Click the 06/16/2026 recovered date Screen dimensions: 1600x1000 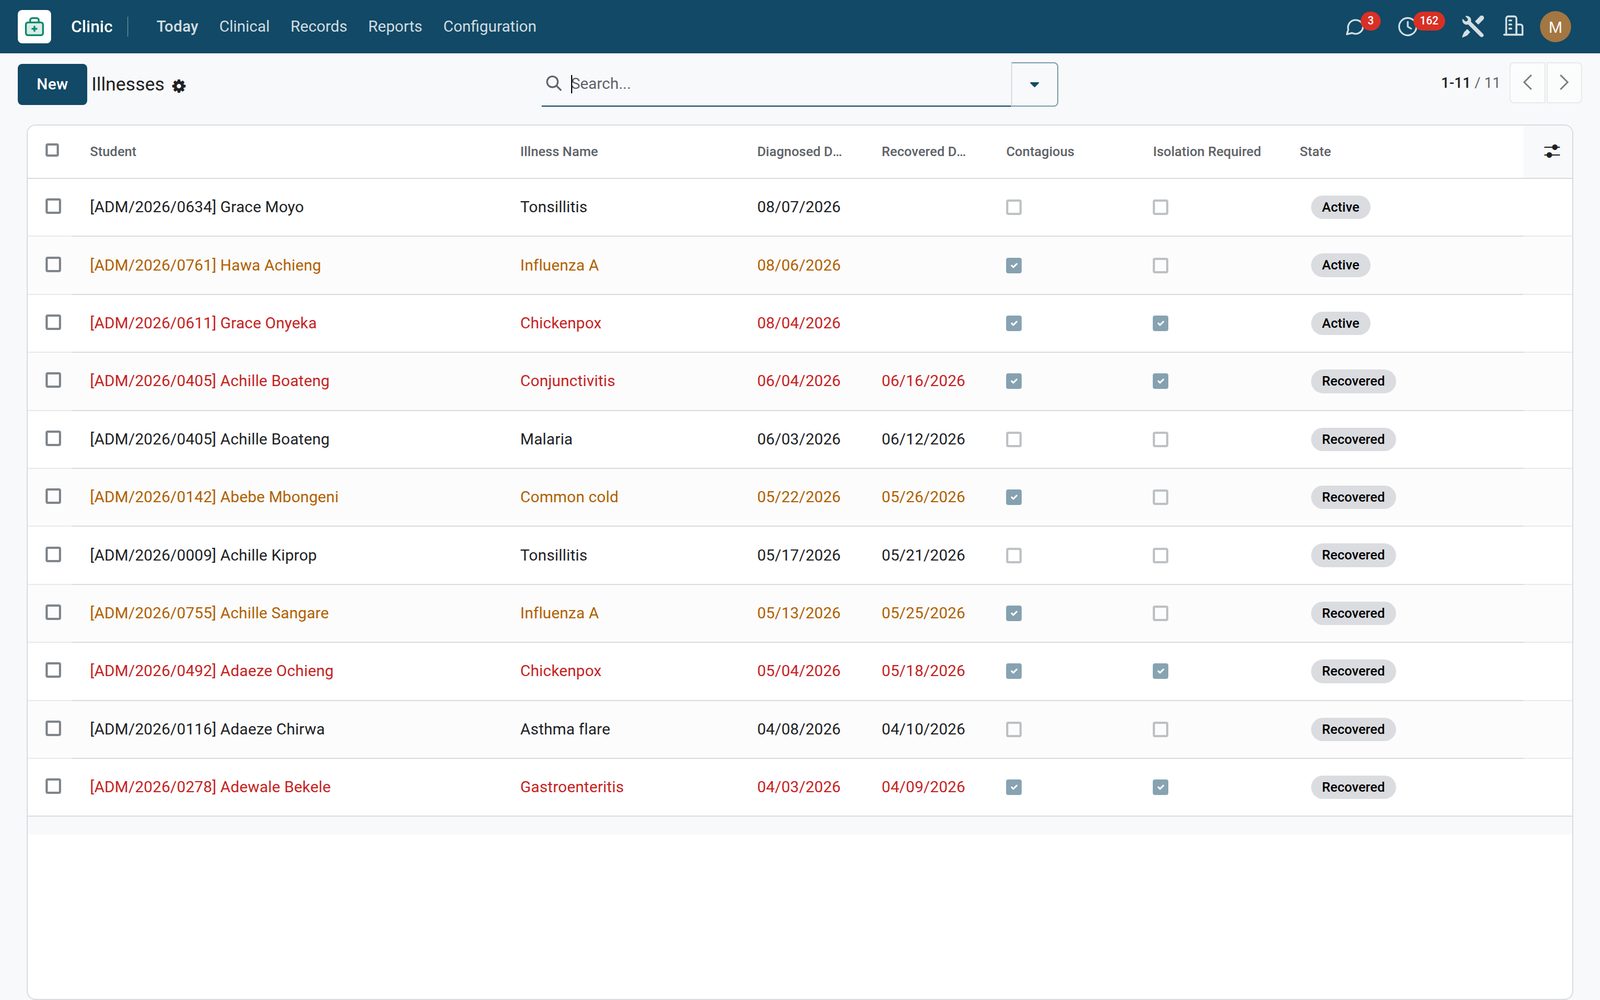pos(923,381)
